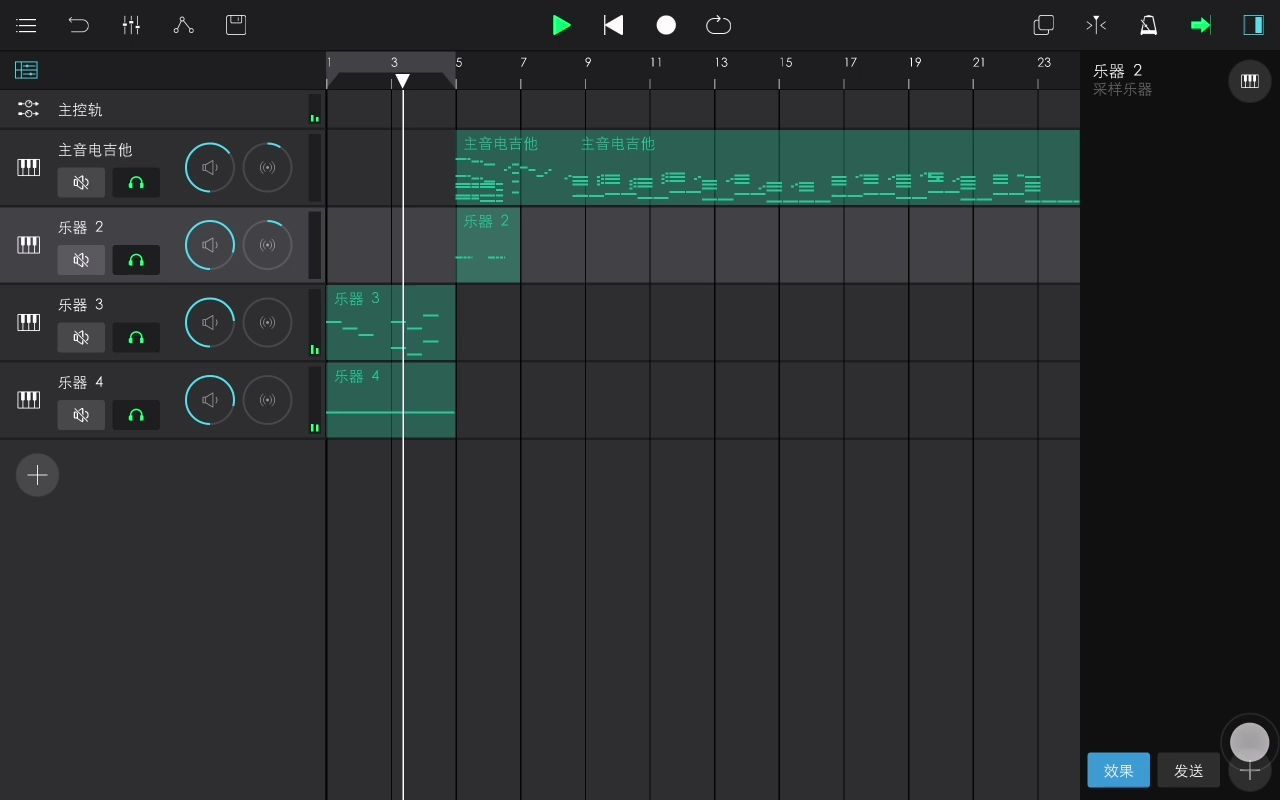Toggle the right side panel visibility
The height and width of the screenshot is (800, 1280).
tap(1253, 25)
